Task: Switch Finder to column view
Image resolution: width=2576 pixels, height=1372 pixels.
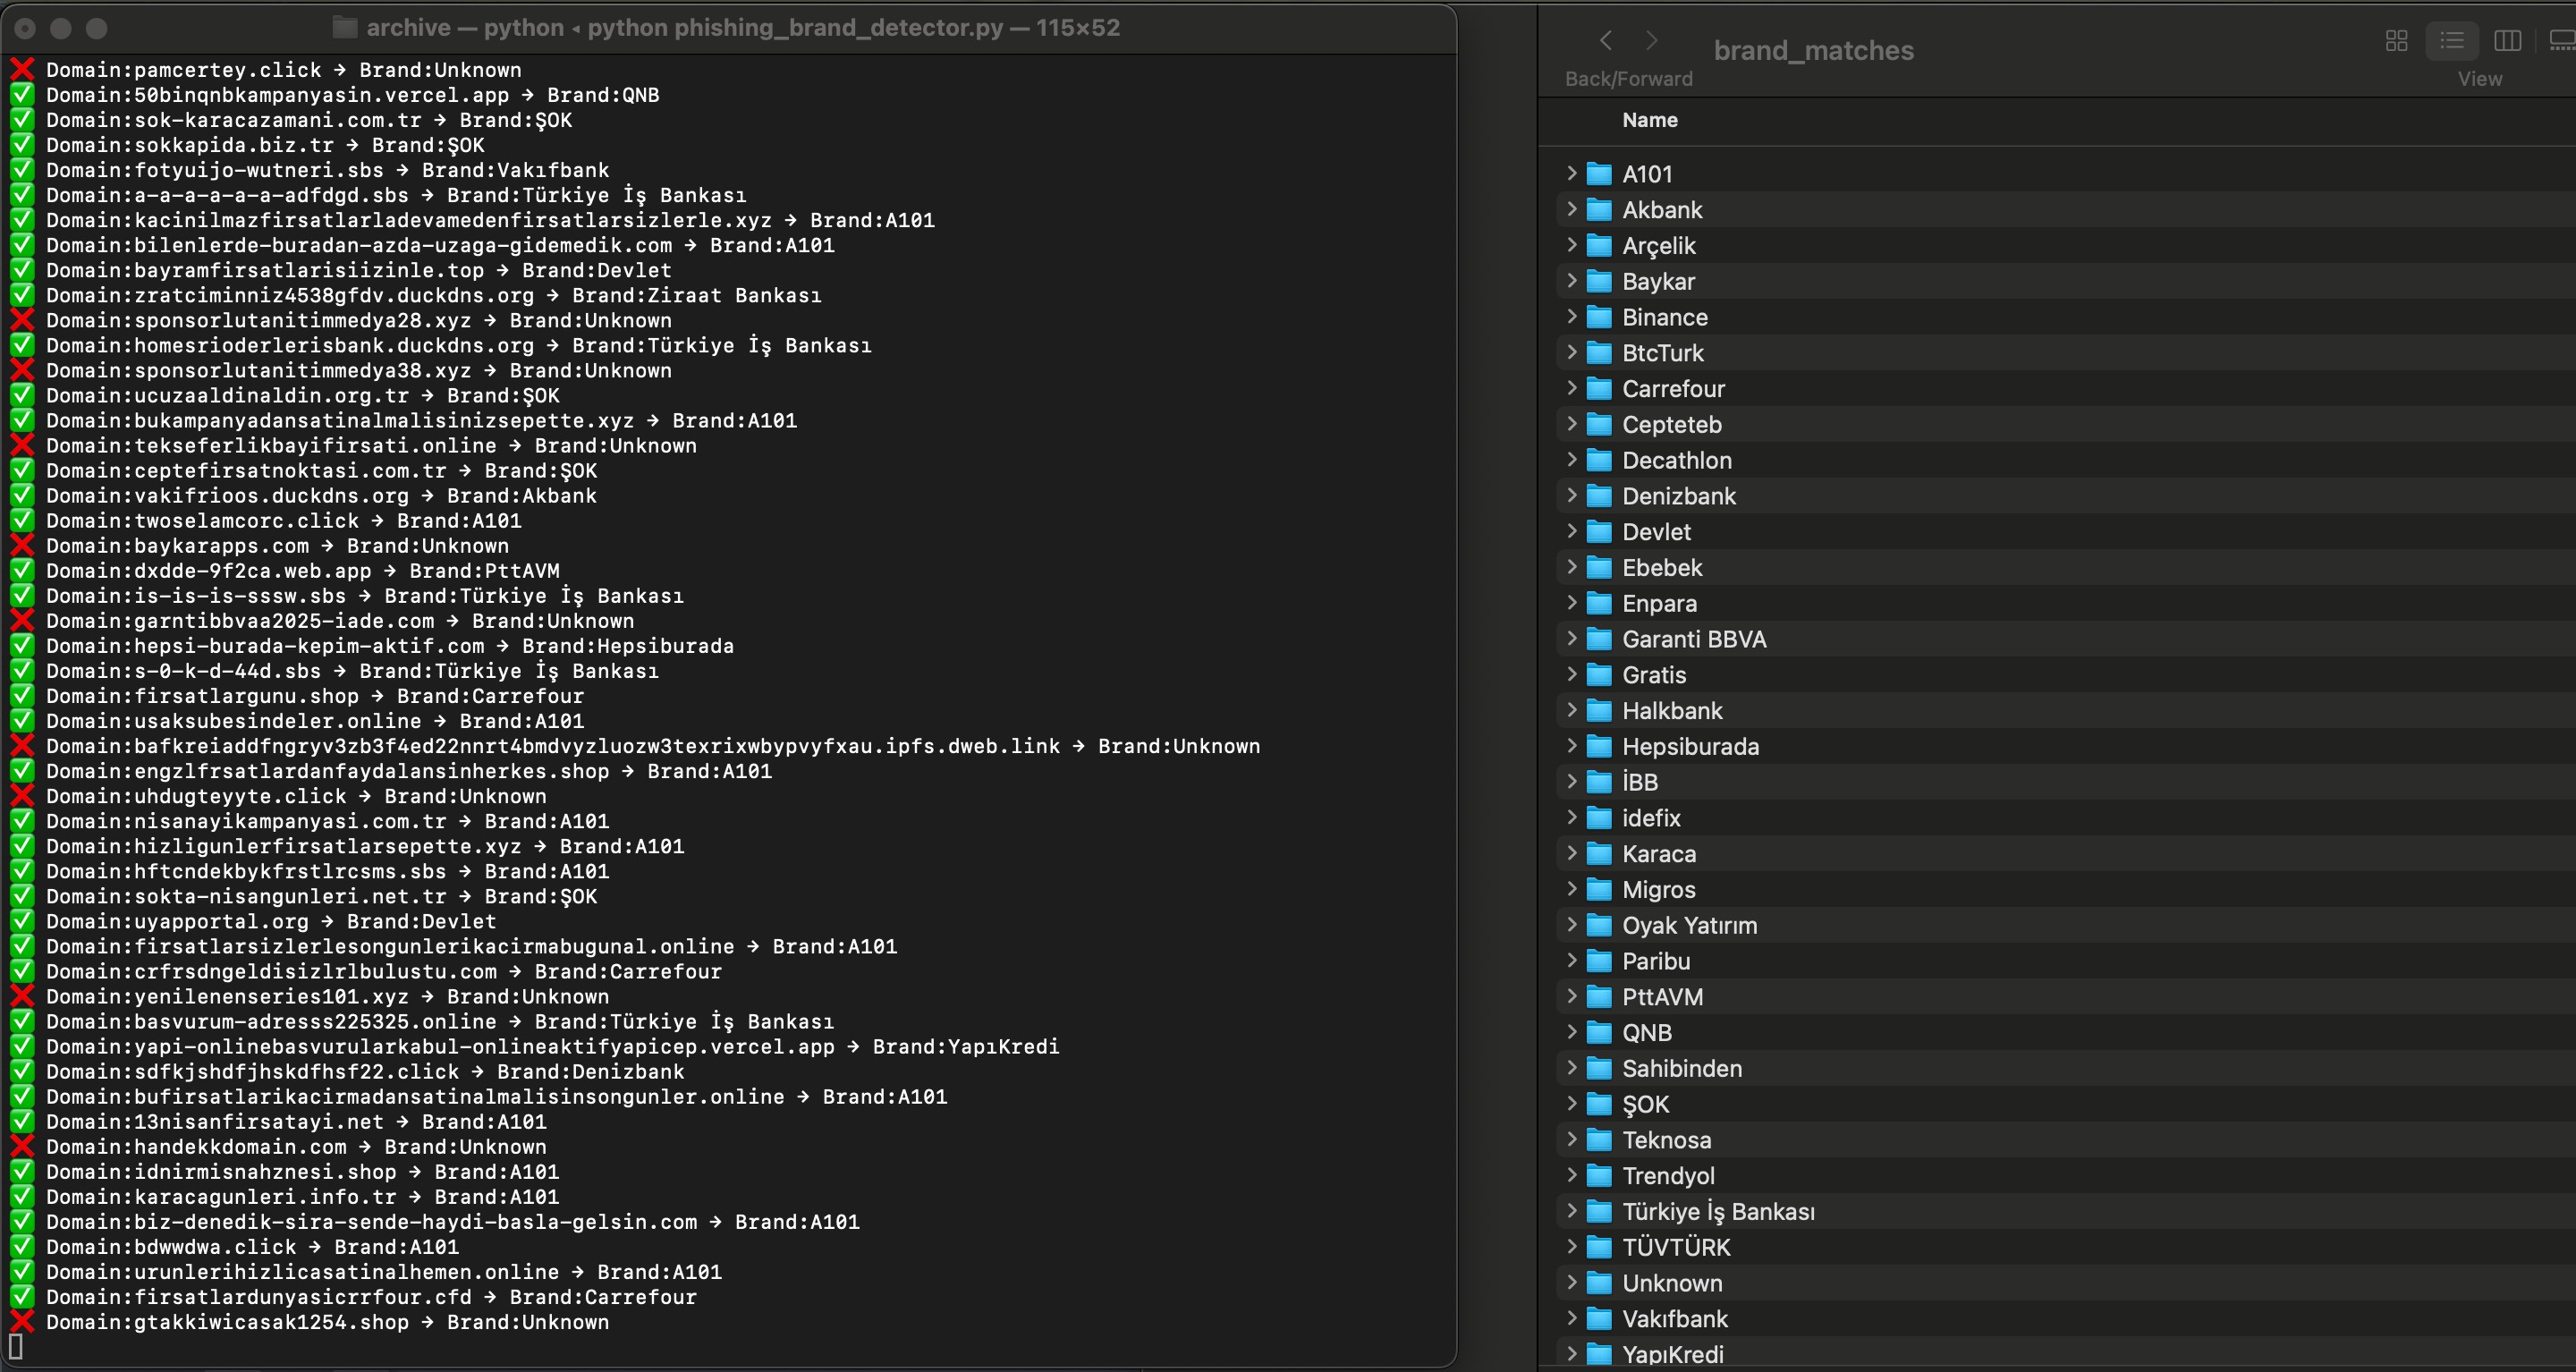Action: click(x=2508, y=41)
